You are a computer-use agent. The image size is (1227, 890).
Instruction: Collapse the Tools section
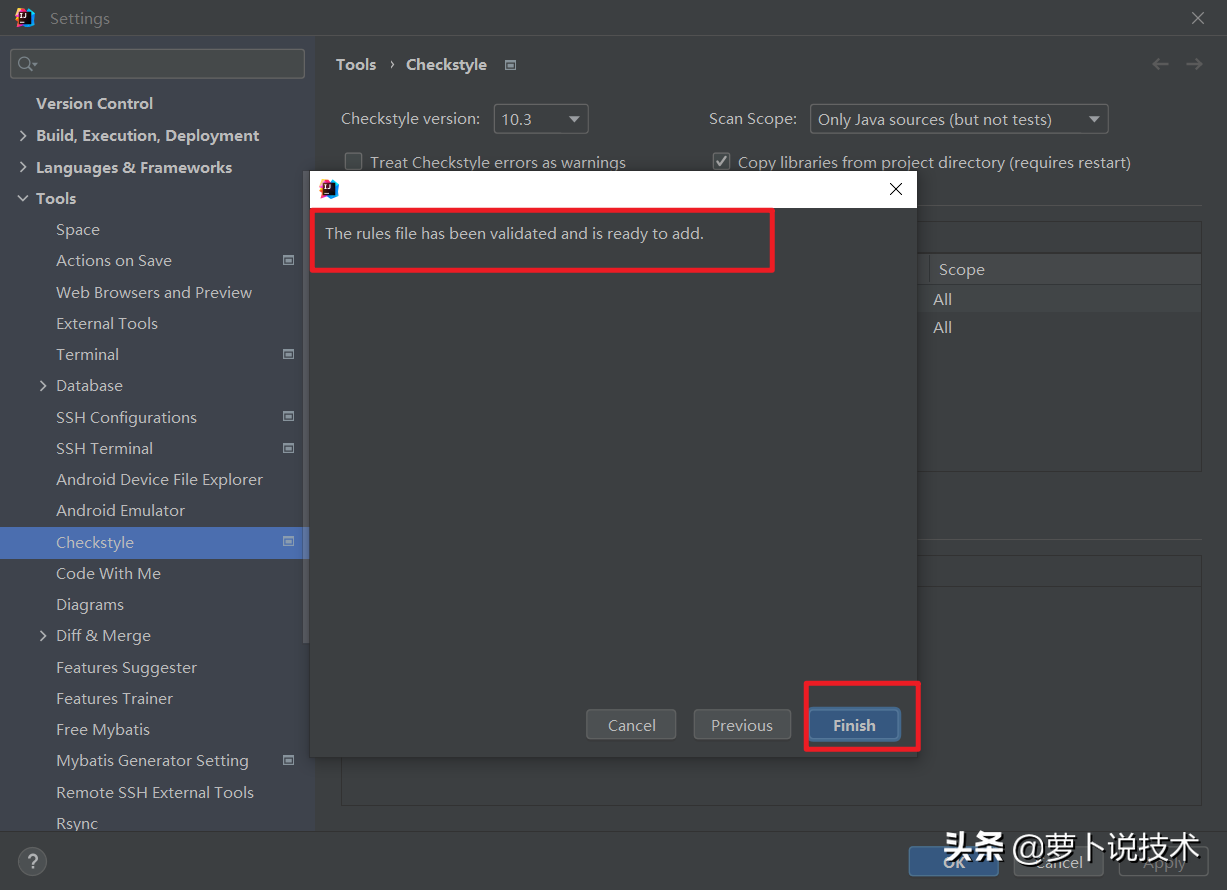click(x=23, y=199)
